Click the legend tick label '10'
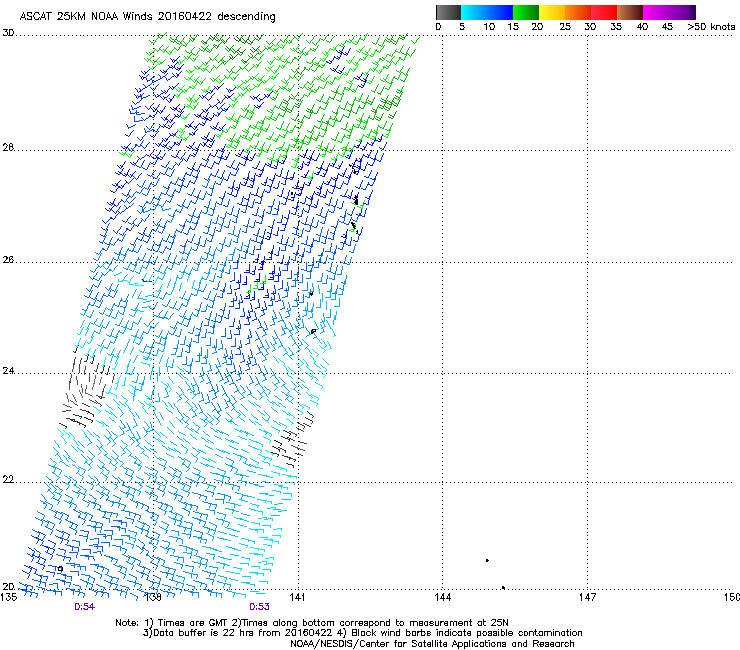The height and width of the screenshot is (650, 740). coord(489,27)
